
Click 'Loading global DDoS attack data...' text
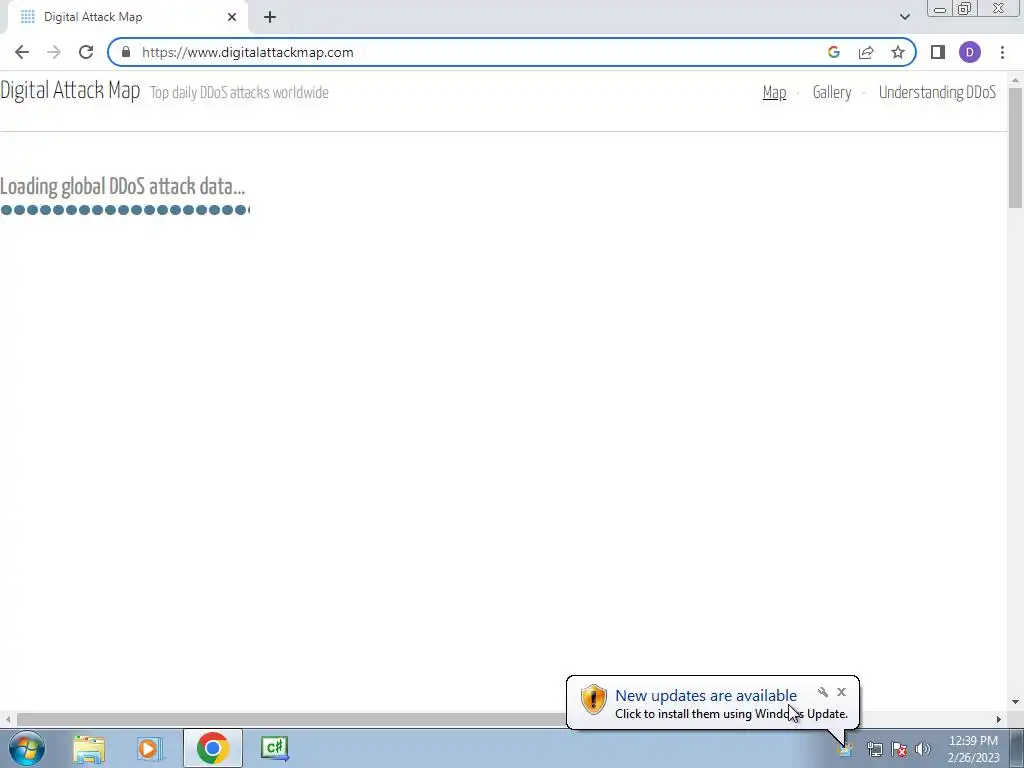tap(123, 187)
